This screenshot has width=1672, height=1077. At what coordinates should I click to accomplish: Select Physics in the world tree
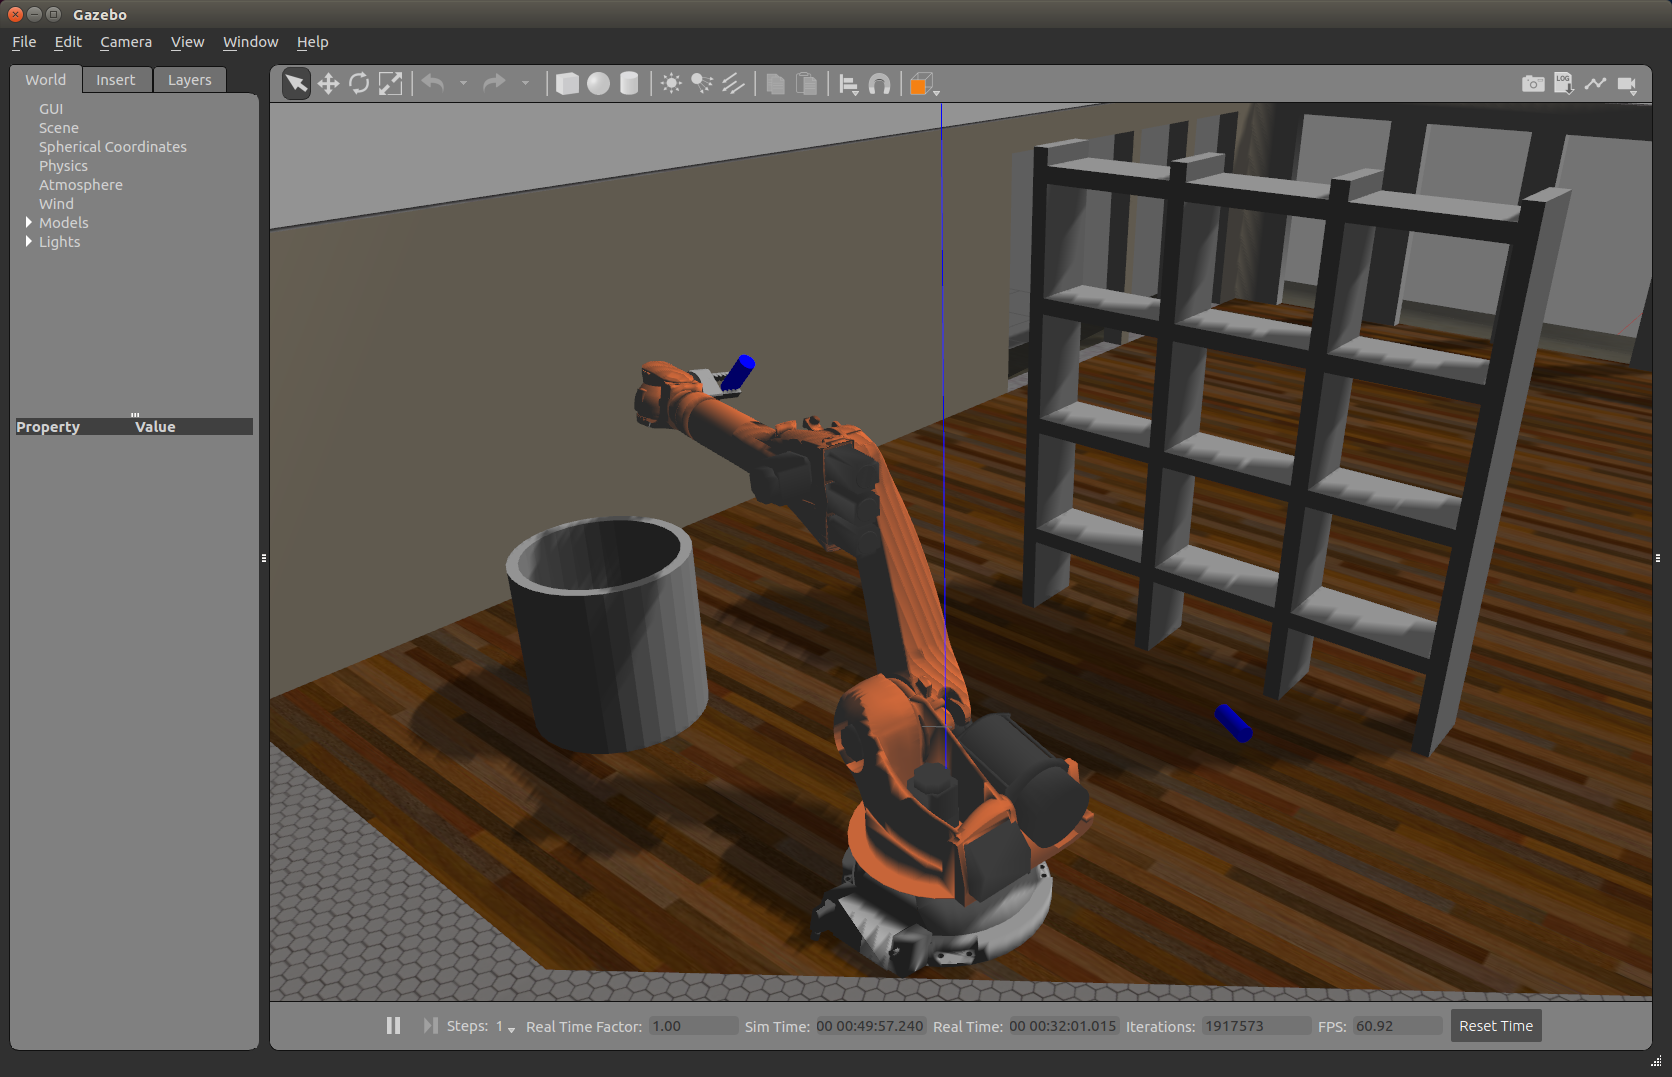tap(63, 166)
